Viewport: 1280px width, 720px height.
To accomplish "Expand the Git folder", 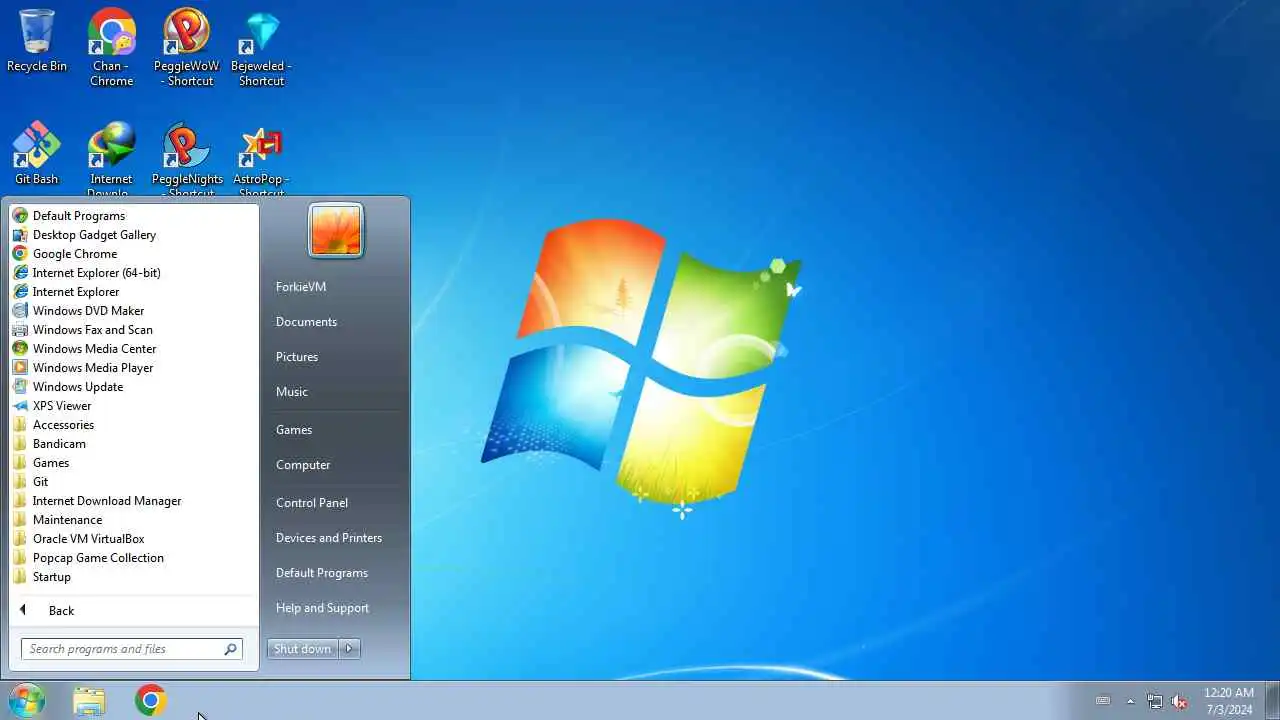I will (x=134, y=482).
